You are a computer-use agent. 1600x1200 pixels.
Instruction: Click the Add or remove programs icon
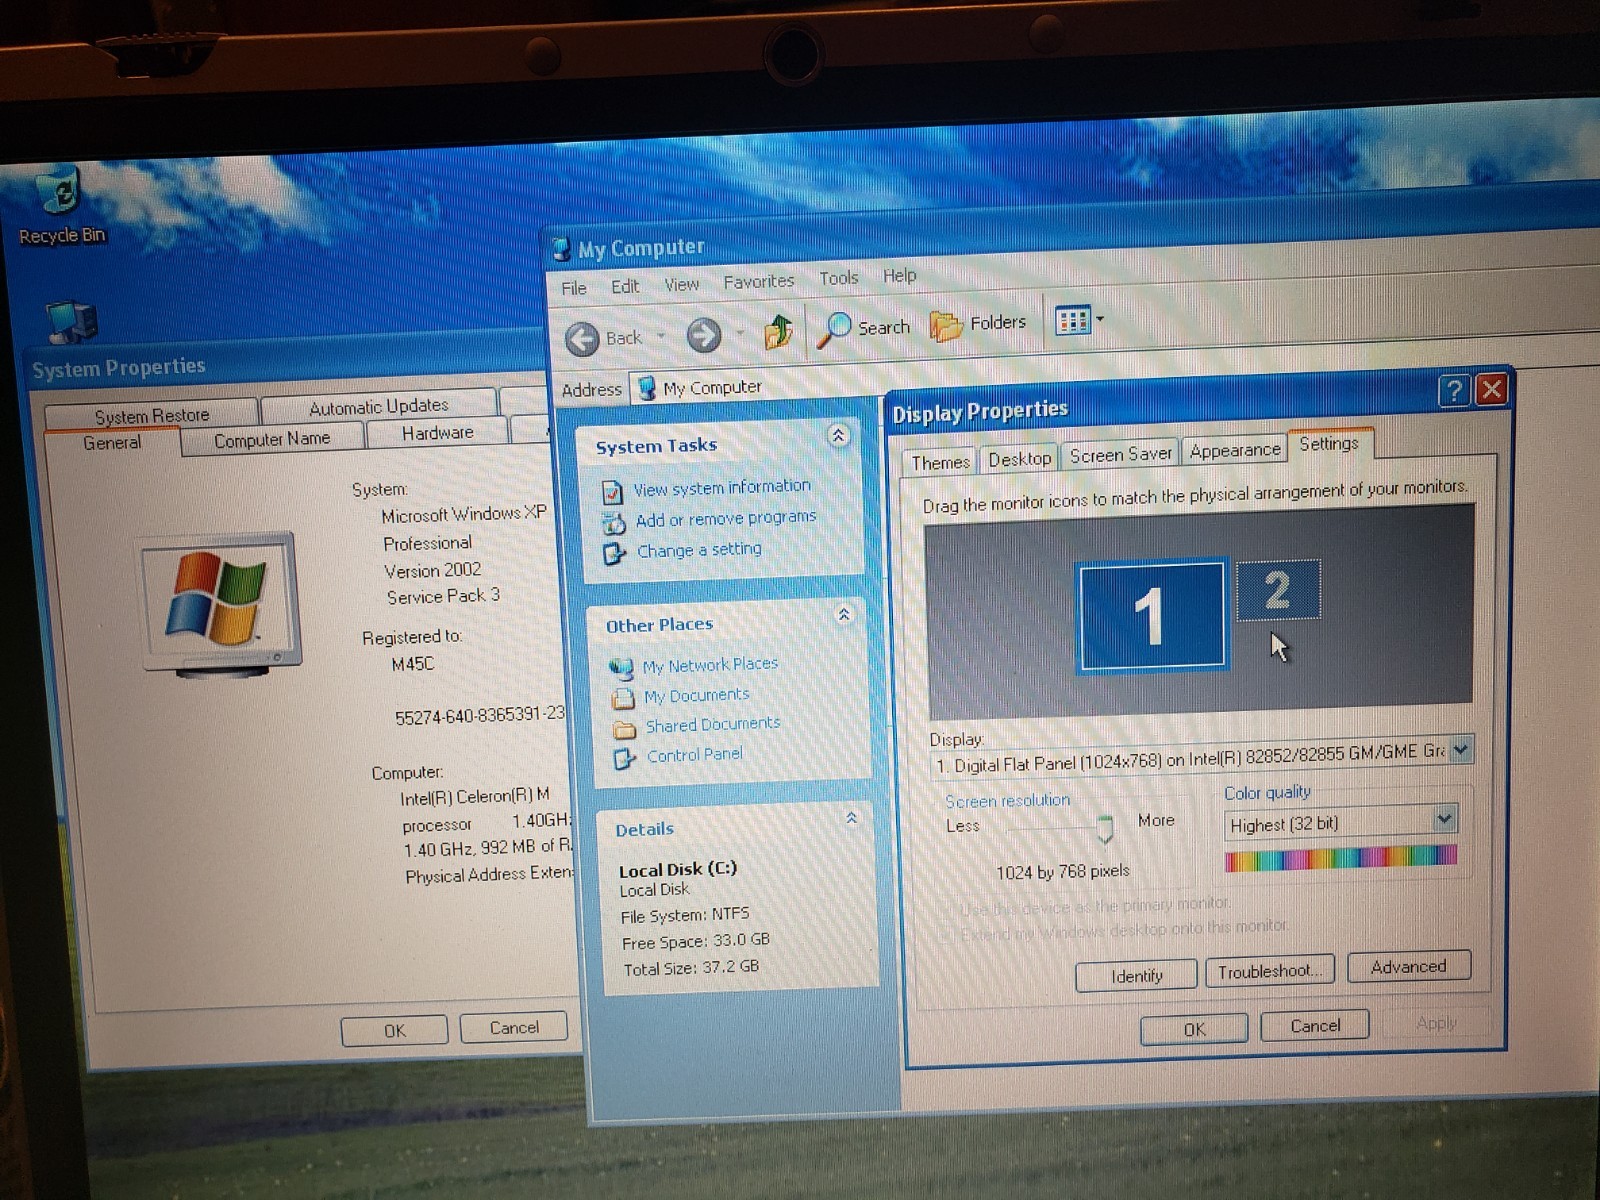[x=613, y=522]
